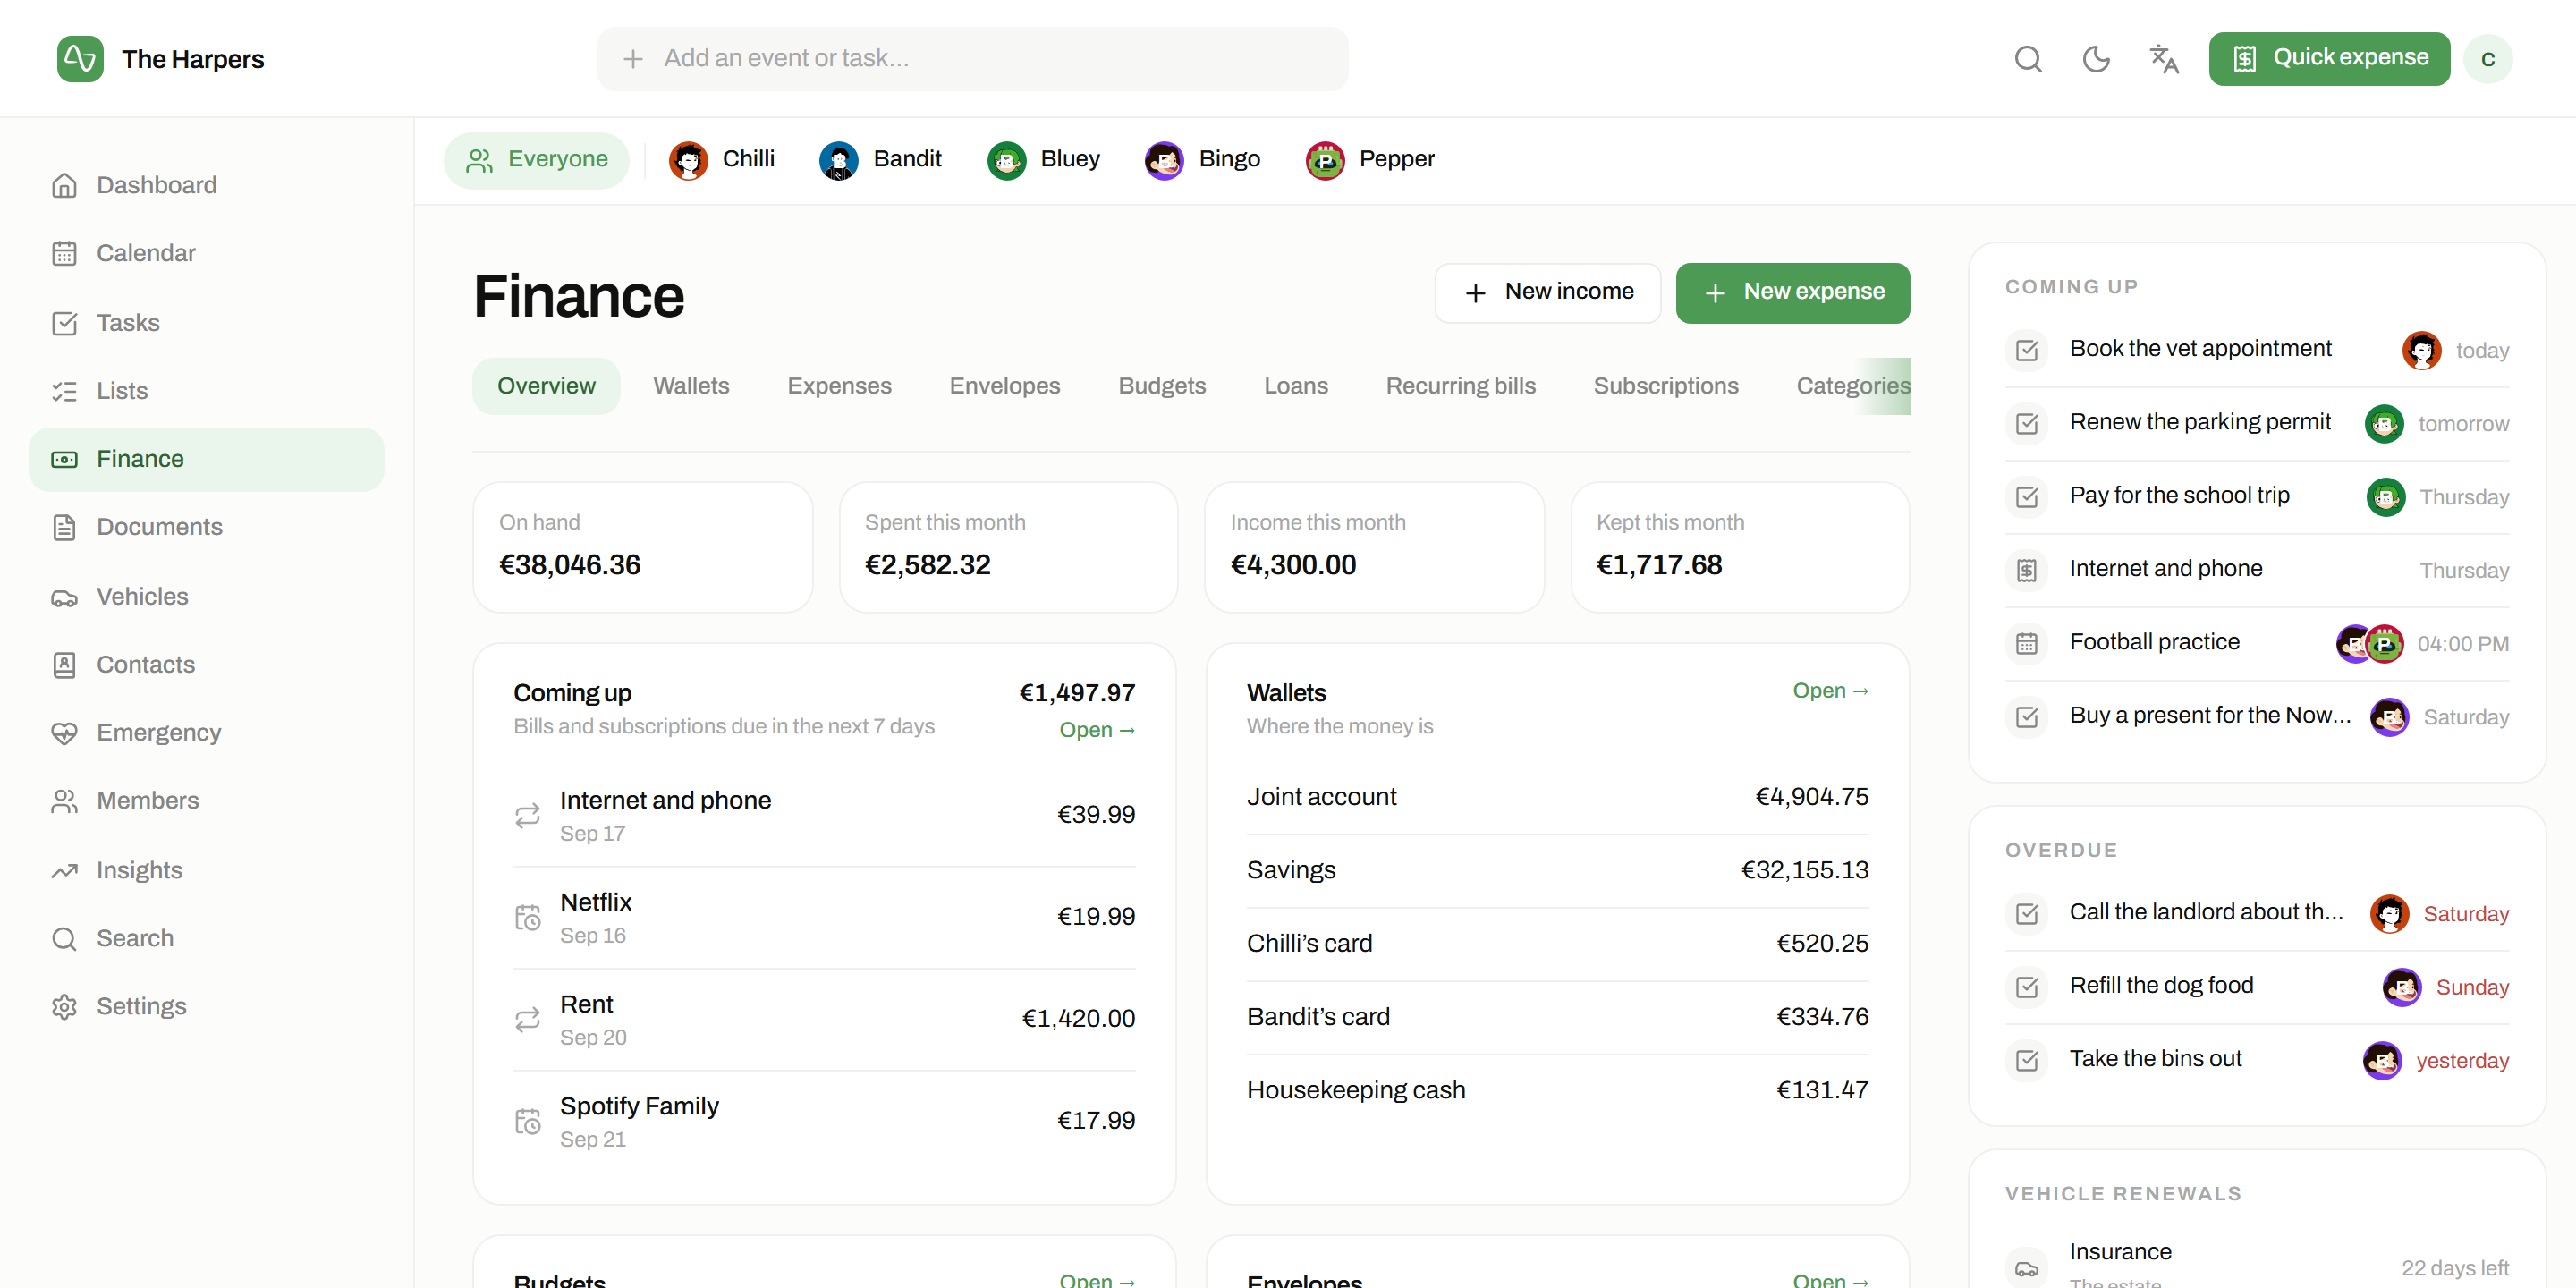Mark Take the bins out done
This screenshot has height=1288, width=2576.
click(2027, 1060)
